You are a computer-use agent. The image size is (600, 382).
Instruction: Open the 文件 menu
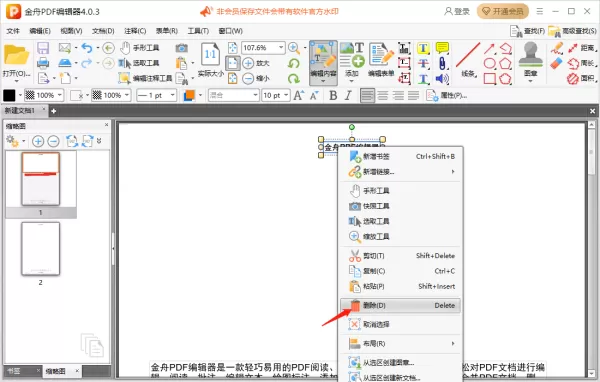click(x=13, y=31)
